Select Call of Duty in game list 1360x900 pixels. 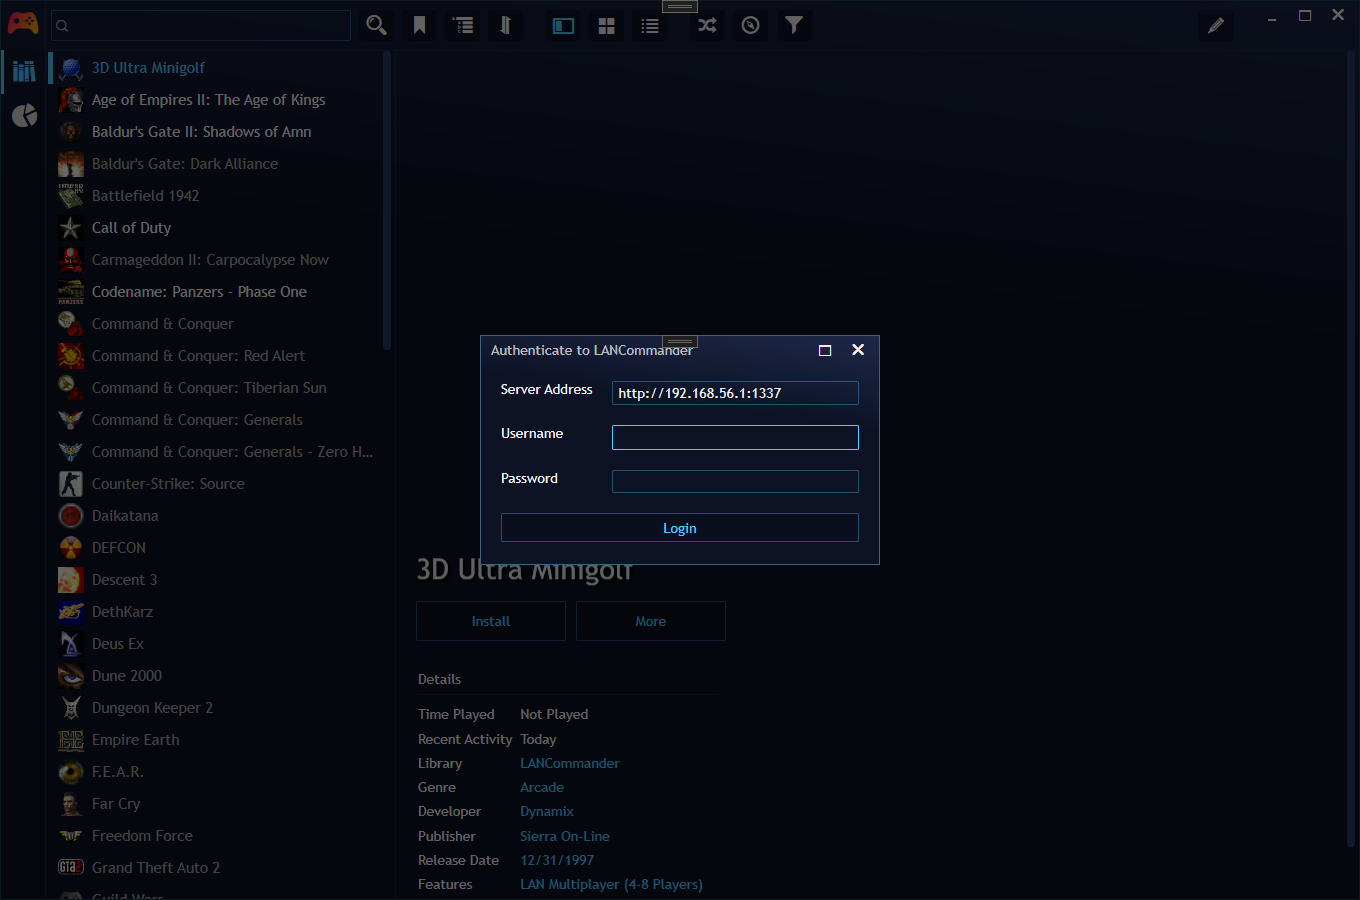click(x=131, y=228)
